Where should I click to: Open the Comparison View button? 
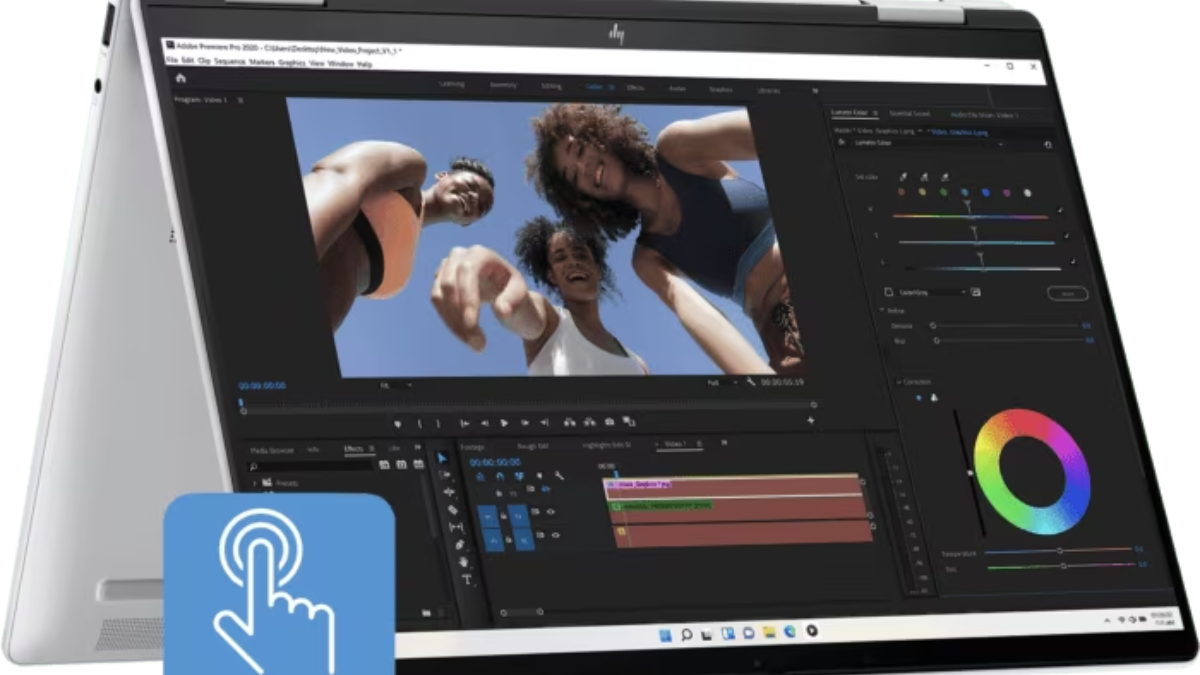click(x=629, y=422)
